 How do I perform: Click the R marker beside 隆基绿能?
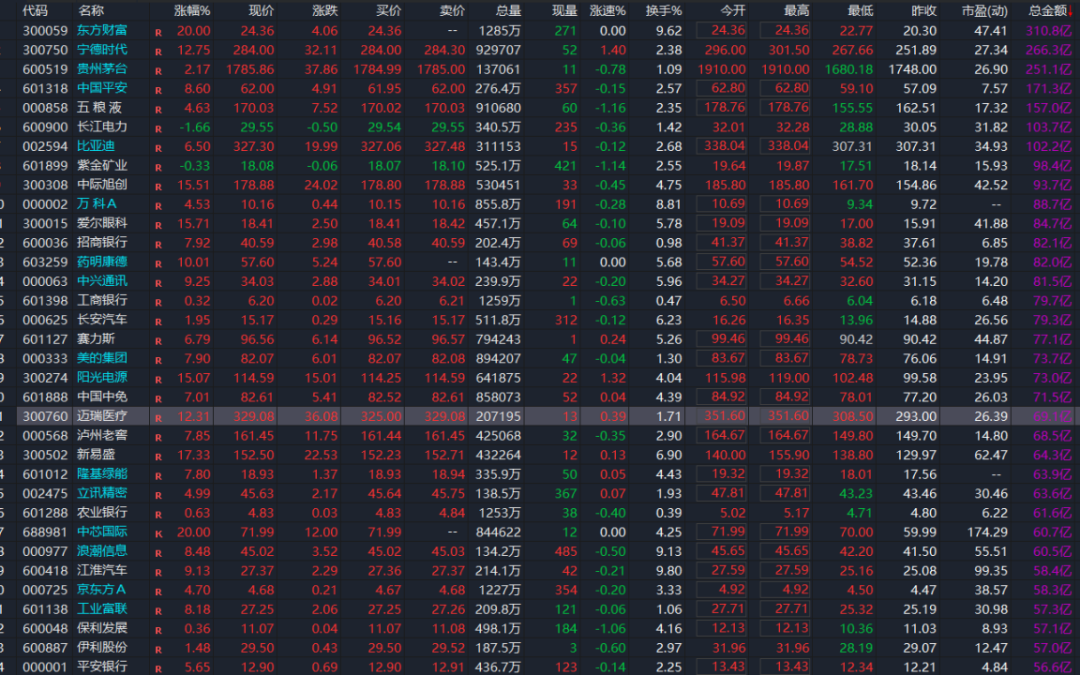(x=158, y=475)
